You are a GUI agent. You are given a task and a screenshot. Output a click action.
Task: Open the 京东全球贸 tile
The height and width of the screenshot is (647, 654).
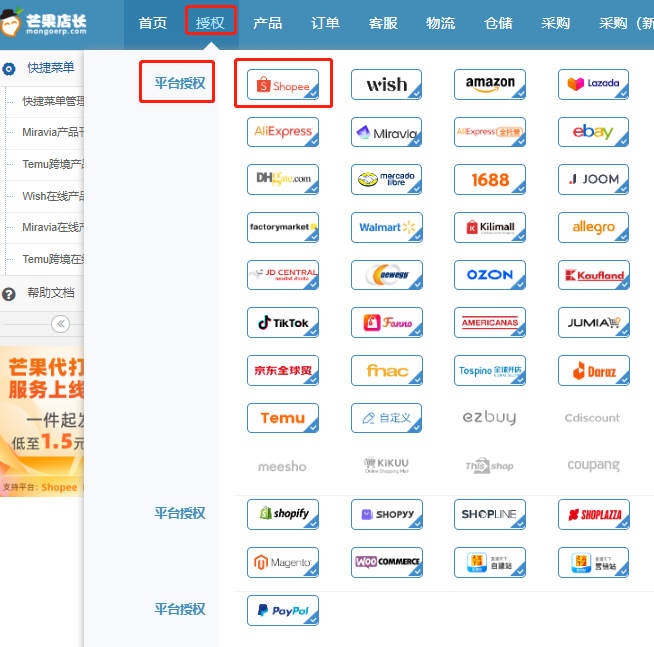(x=283, y=370)
